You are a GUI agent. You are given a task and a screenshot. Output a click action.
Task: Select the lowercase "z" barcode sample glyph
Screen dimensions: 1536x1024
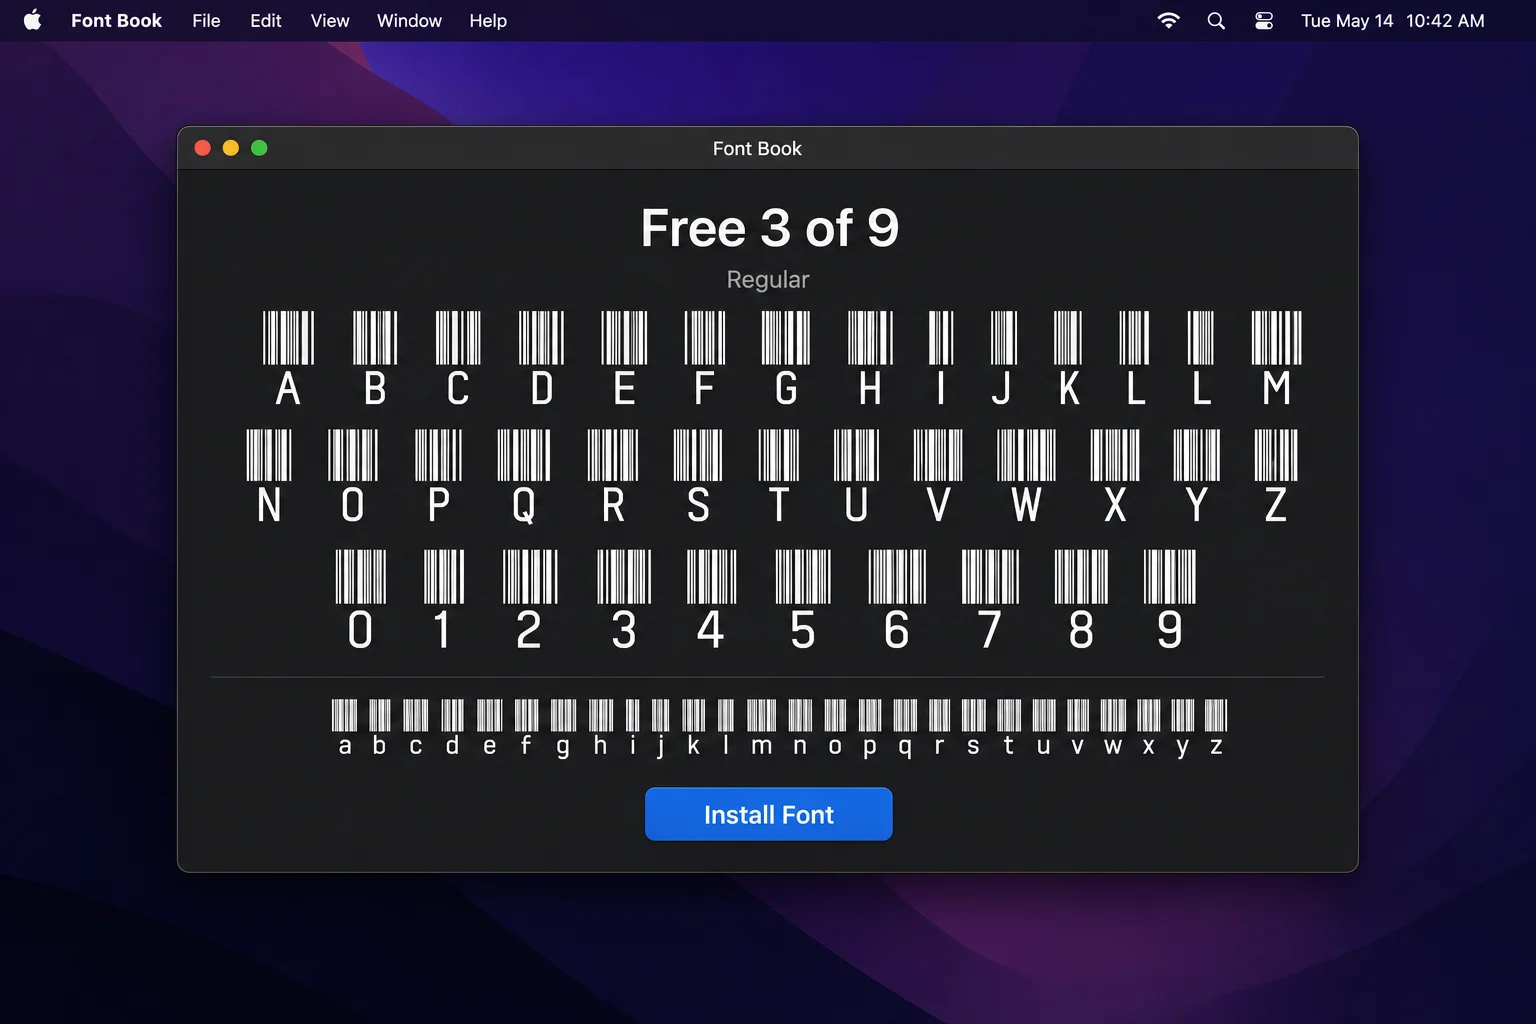click(x=1216, y=728)
